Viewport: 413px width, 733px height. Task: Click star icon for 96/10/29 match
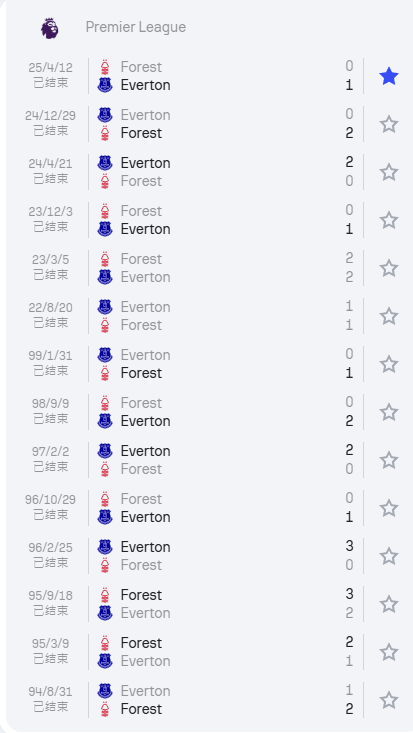tap(389, 508)
